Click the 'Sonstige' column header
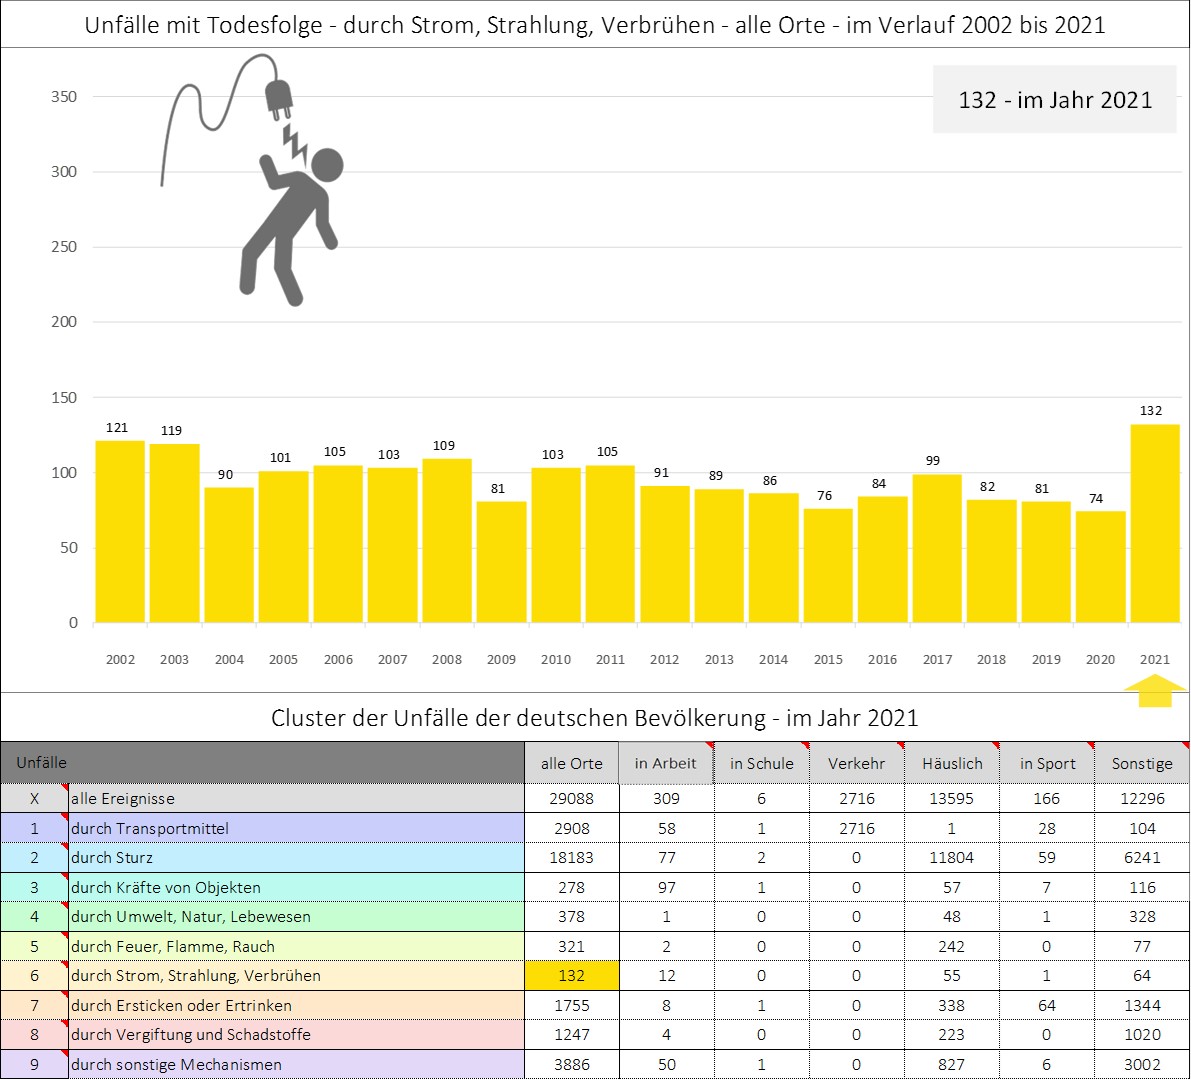The image size is (1191, 1080). (1142, 763)
